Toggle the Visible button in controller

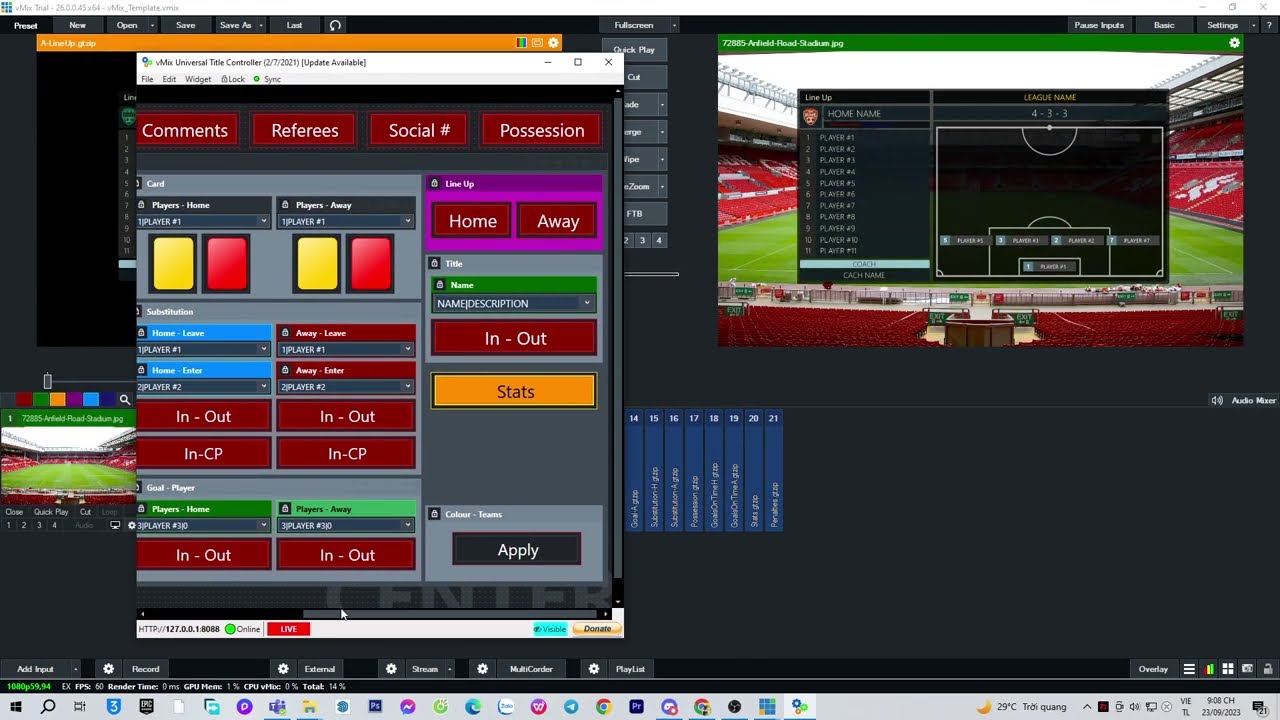(550, 629)
